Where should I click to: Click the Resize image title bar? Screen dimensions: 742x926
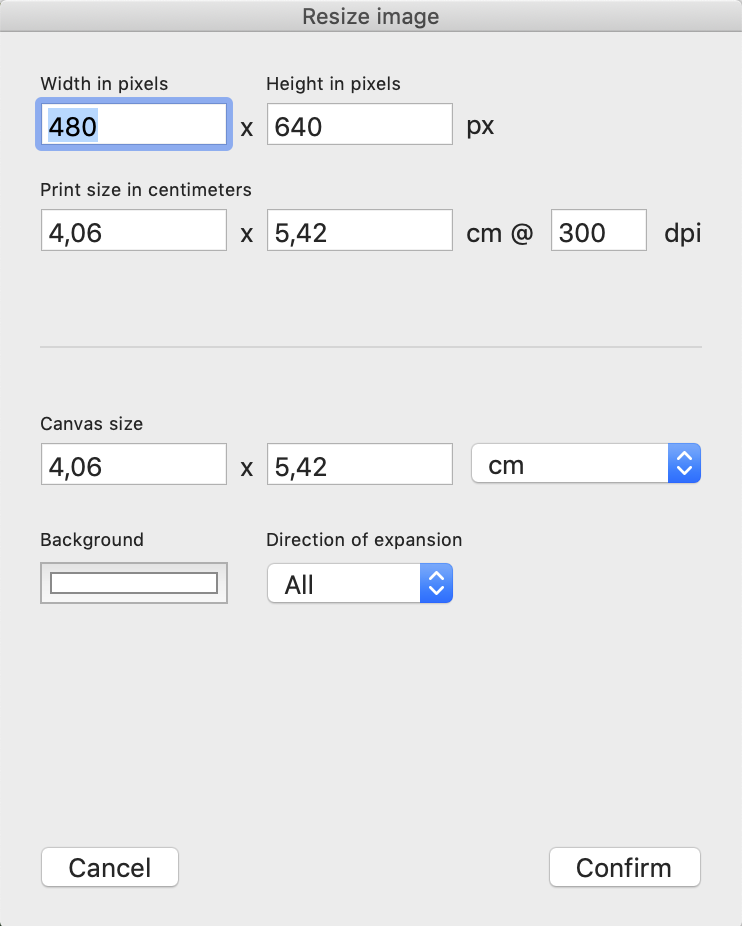click(x=371, y=16)
